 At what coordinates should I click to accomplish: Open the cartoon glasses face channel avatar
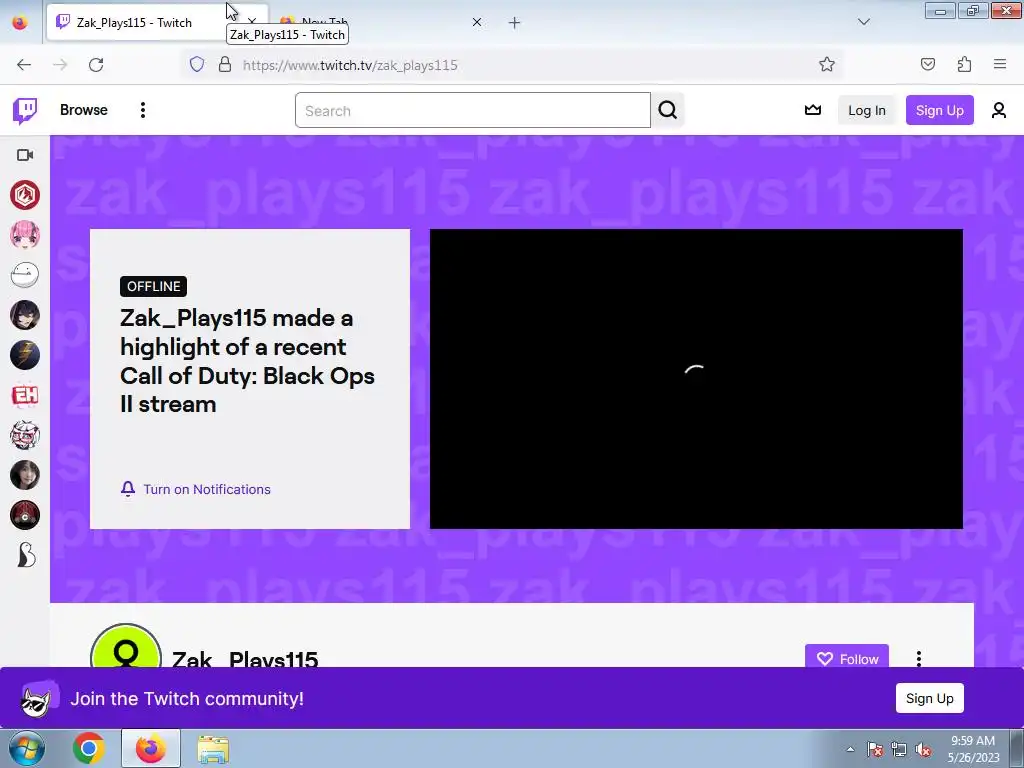point(25,435)
